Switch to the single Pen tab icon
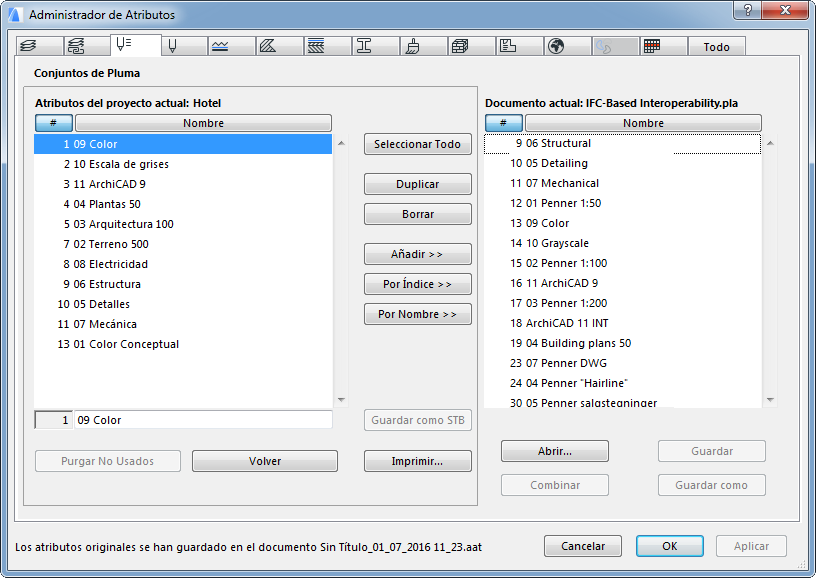 (184, 46)
